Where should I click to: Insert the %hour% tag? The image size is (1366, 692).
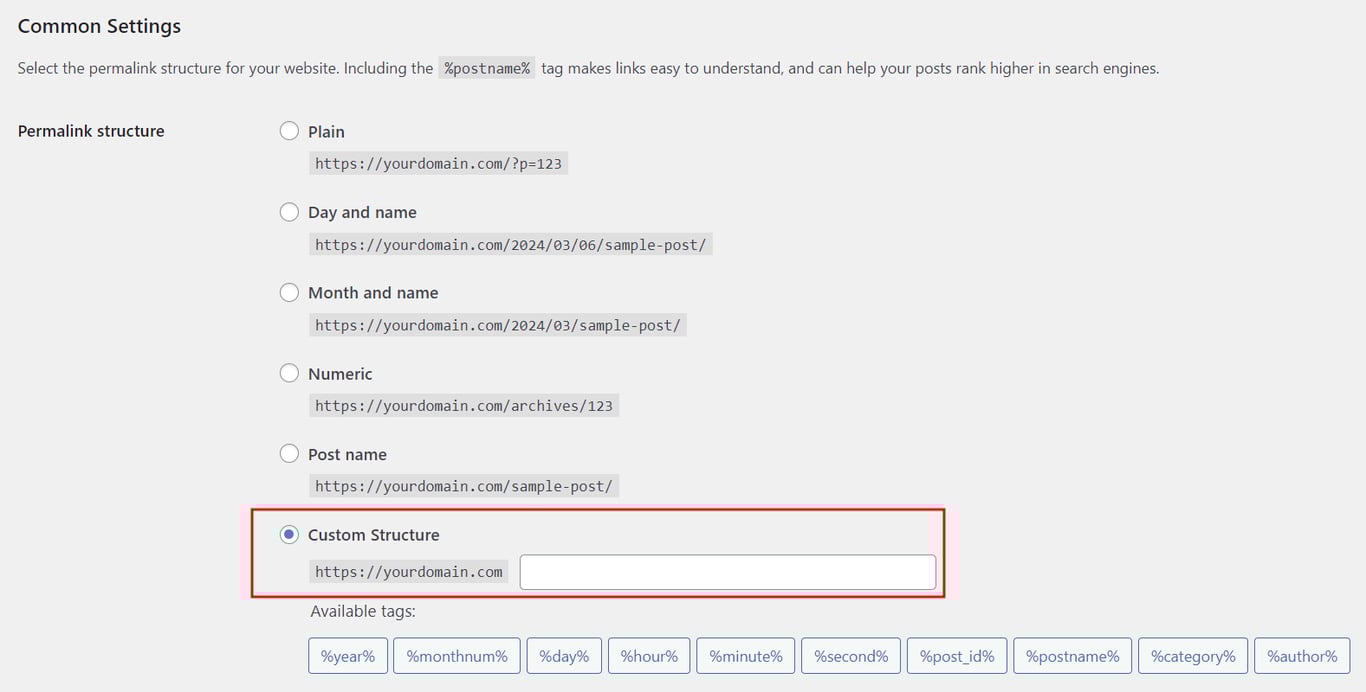649,656
